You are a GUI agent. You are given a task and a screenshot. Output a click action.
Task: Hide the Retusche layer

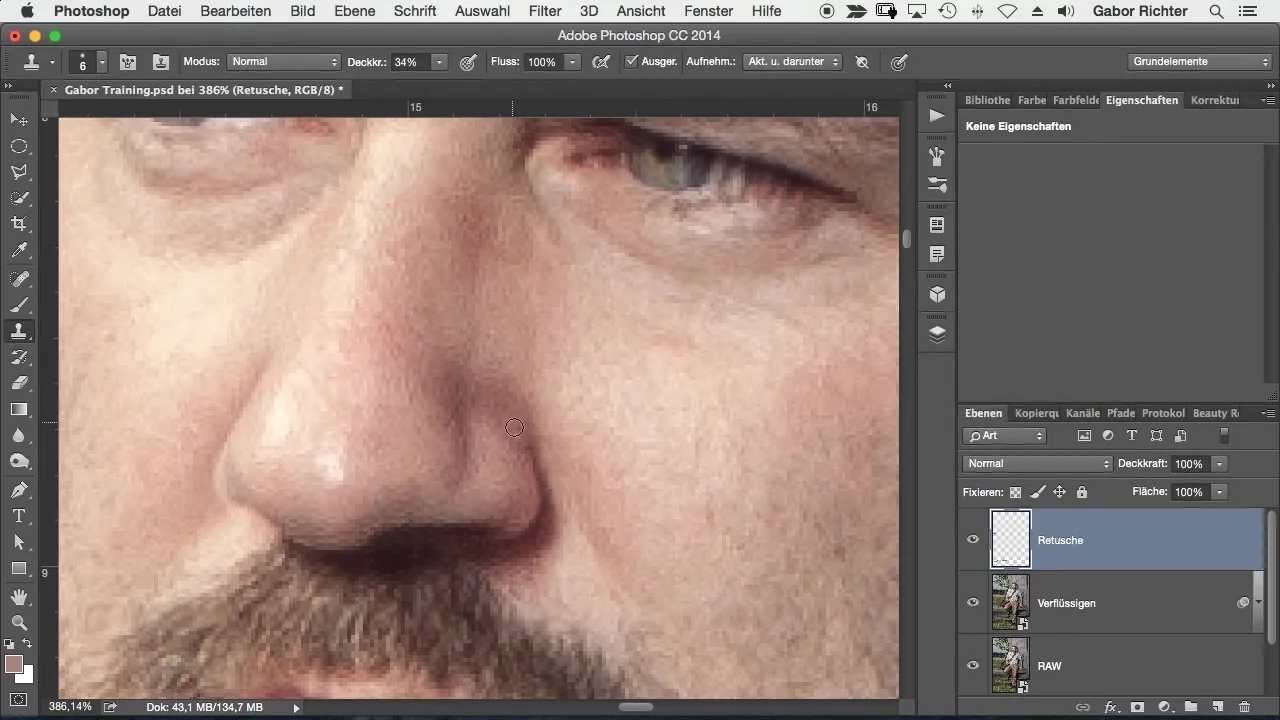[973, 540]
